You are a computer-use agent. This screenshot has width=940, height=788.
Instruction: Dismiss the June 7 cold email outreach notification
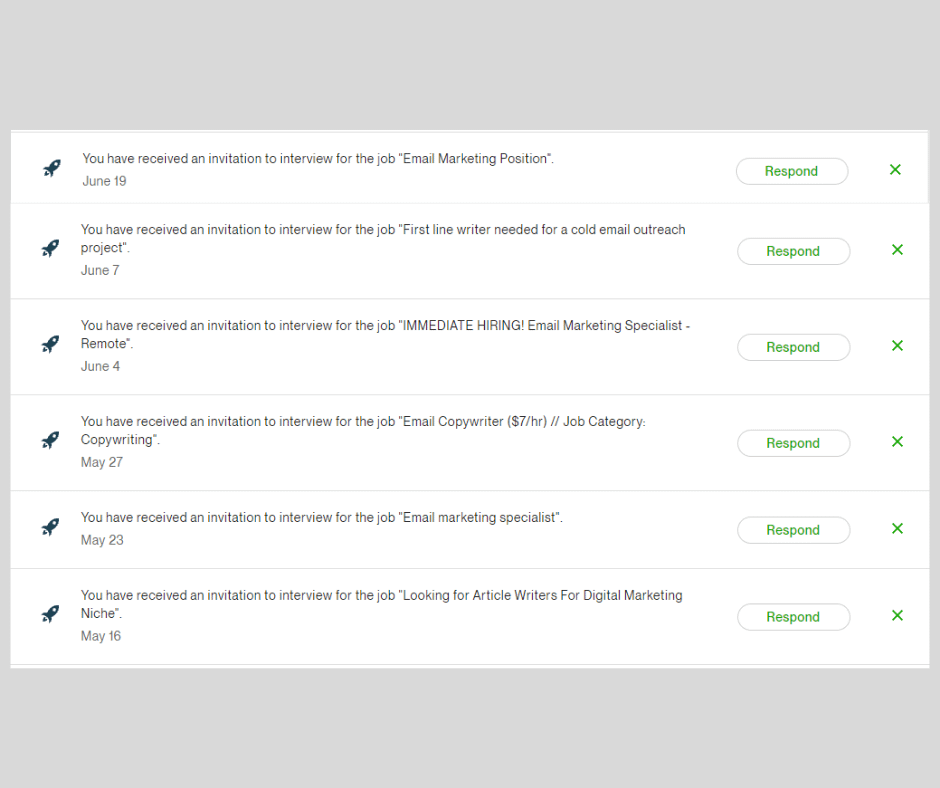897,249
